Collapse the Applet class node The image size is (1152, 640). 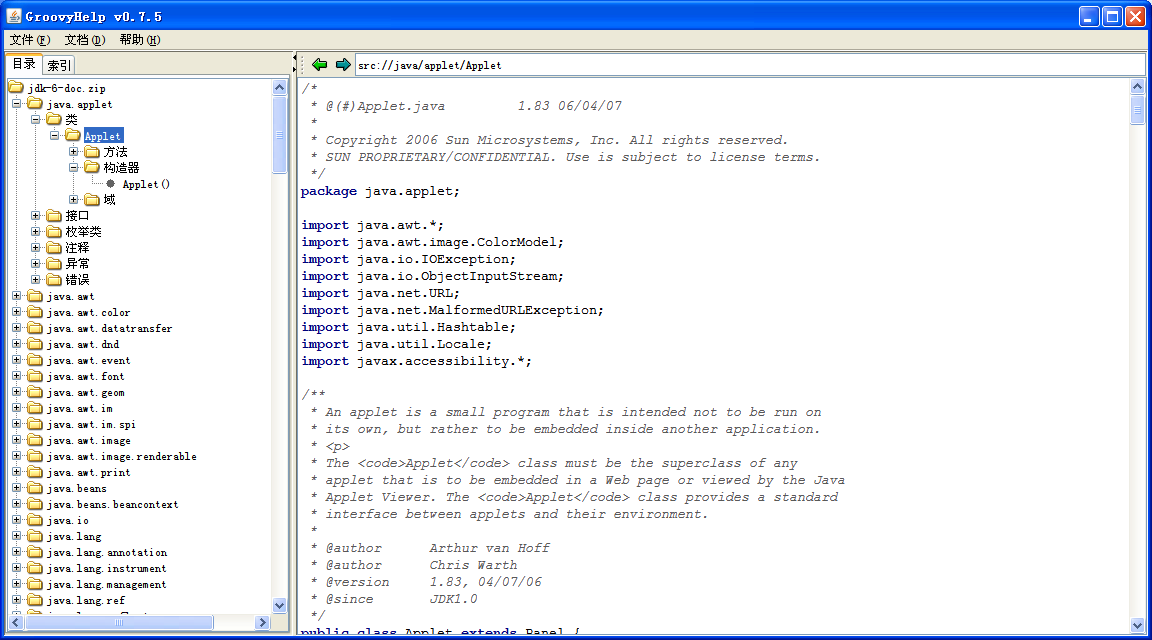click(x=54, y=135)
